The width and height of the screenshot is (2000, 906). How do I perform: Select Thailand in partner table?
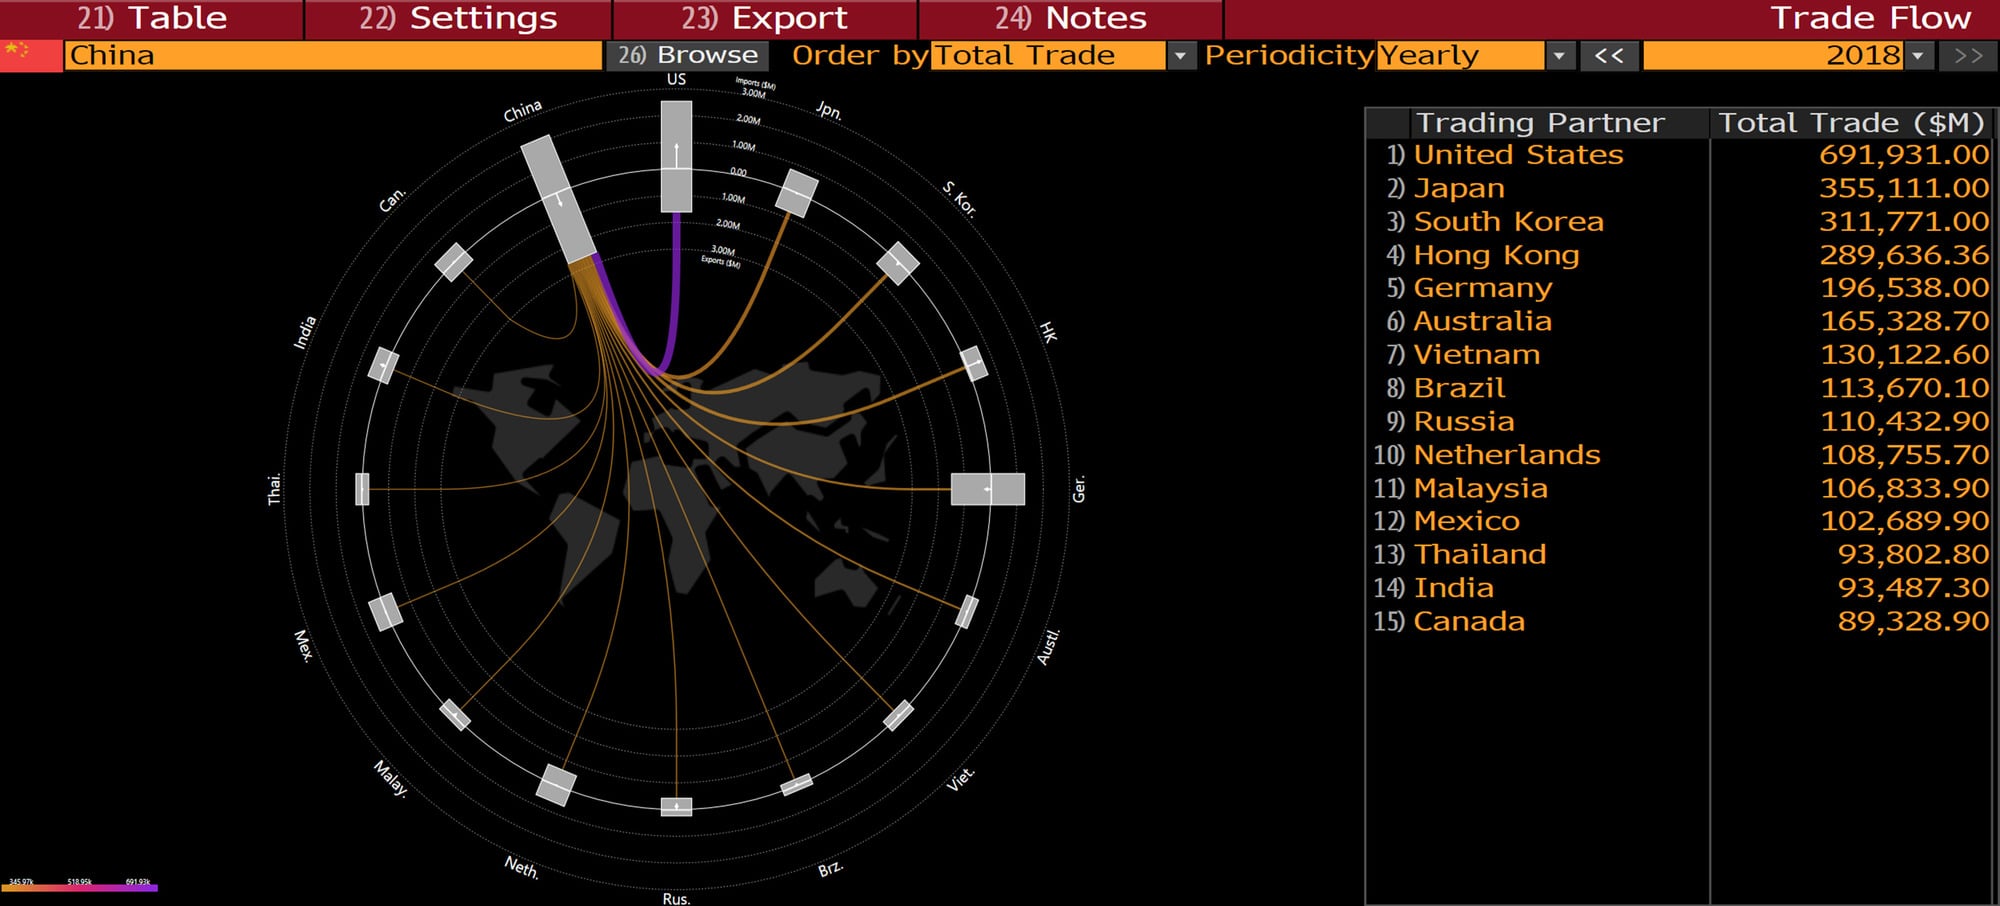[1480, 554]
